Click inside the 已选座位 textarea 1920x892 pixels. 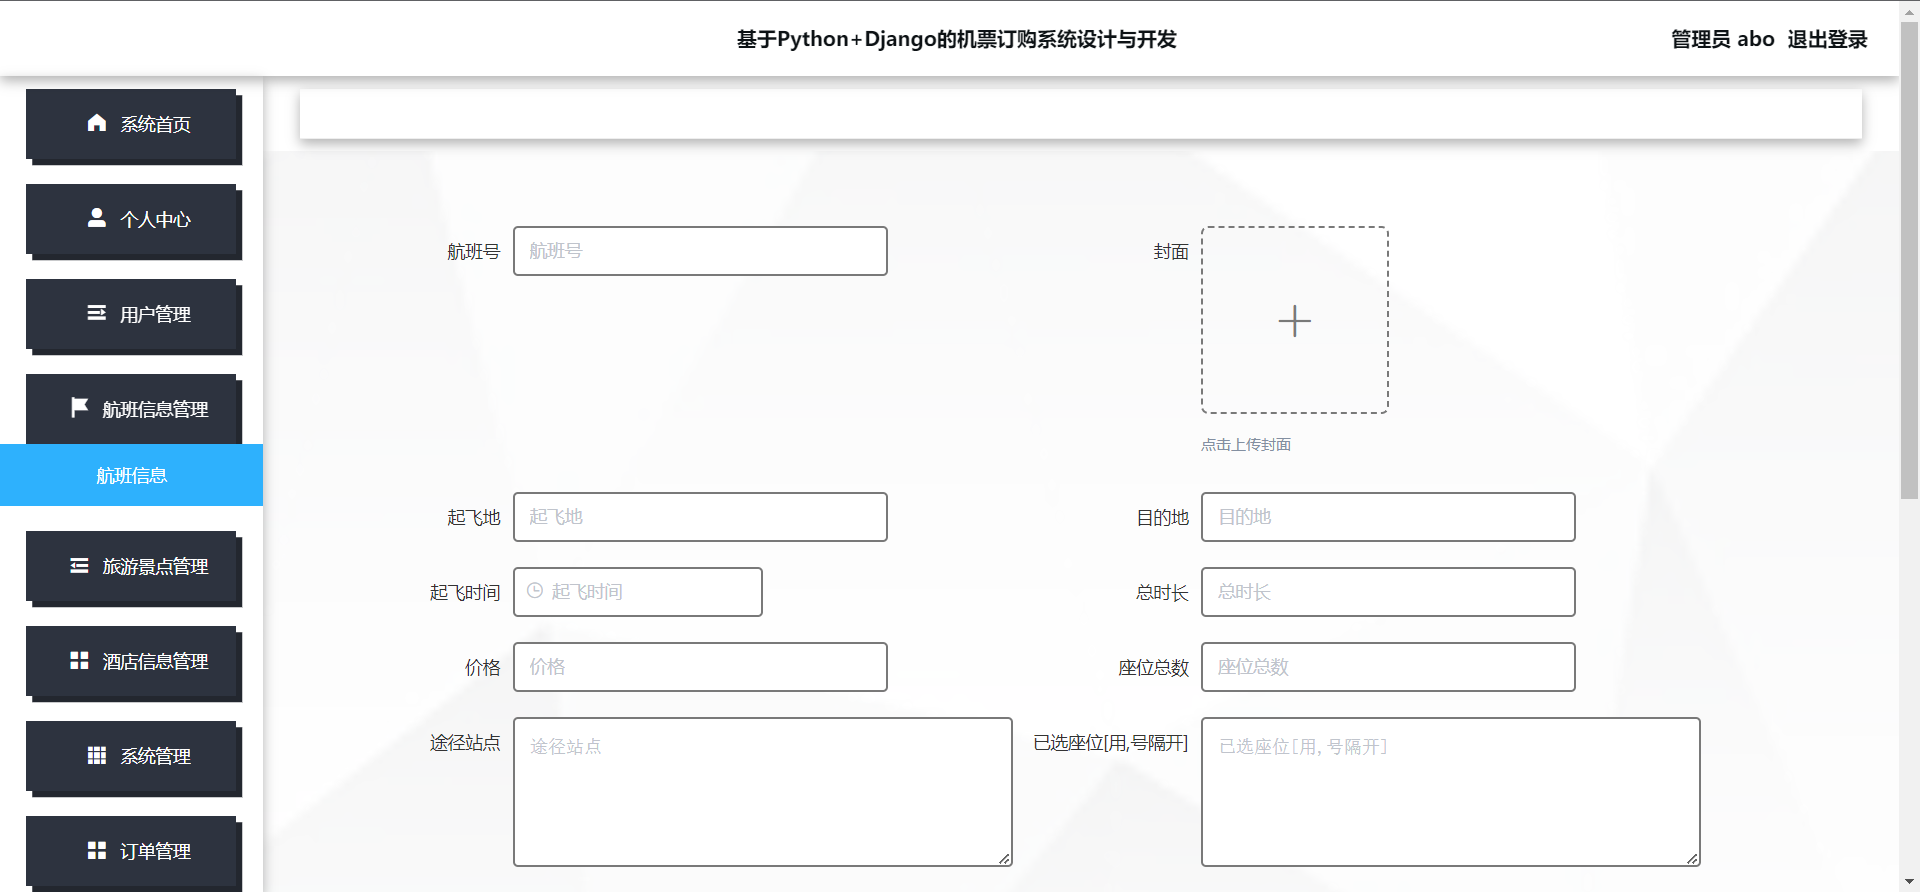pos(1451,792)
